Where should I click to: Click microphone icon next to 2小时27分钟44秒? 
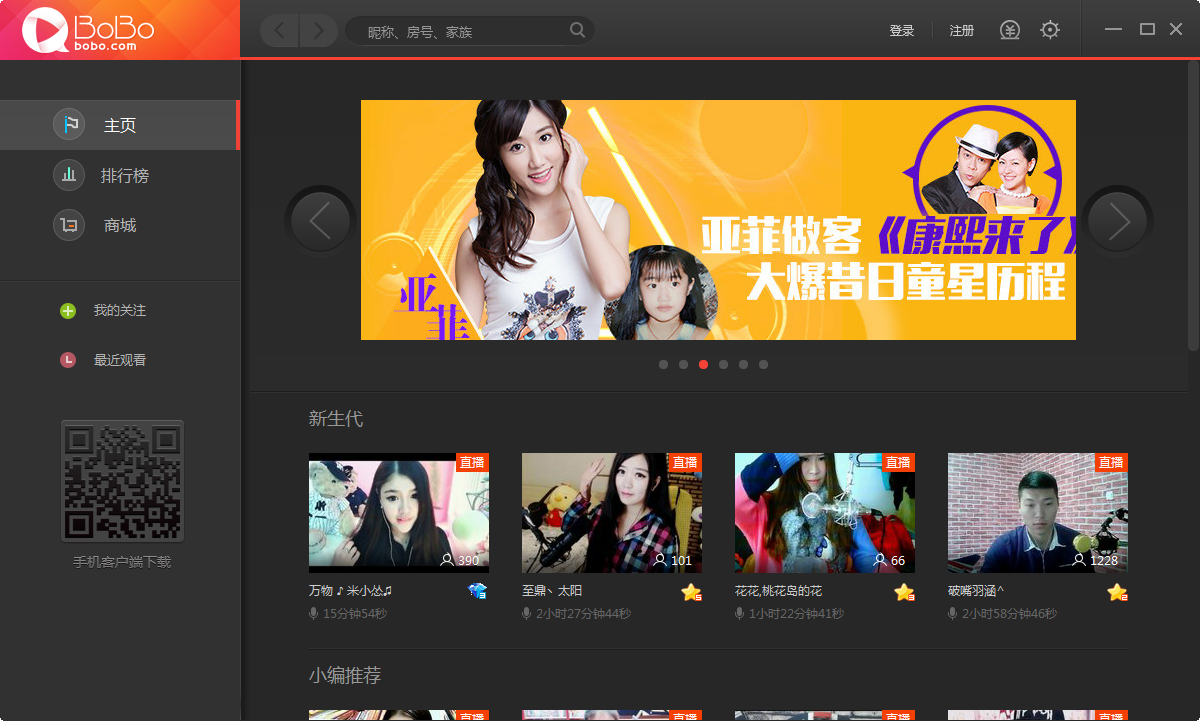point(527,613)
